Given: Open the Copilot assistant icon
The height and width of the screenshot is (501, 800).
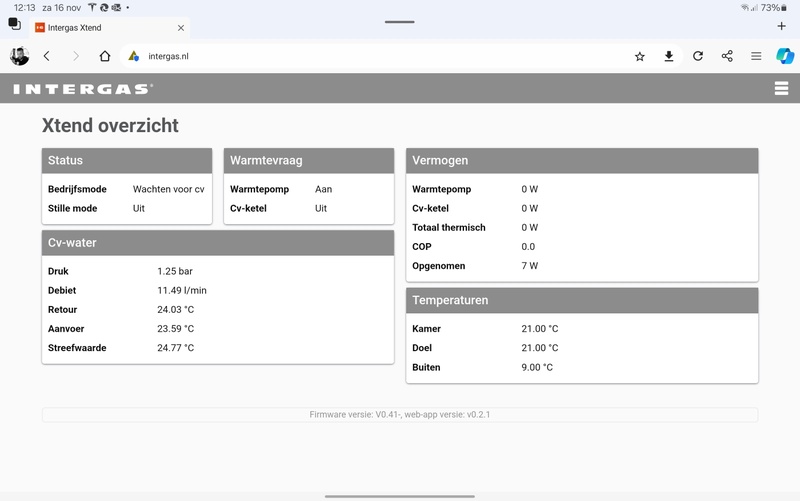Looking at the screenshot, I should coord(785,56).
